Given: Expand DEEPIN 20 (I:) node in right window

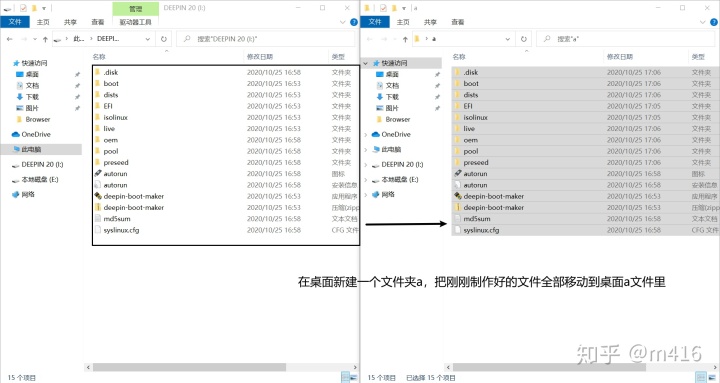Looking at the screenshot, I should click(366, 164).
